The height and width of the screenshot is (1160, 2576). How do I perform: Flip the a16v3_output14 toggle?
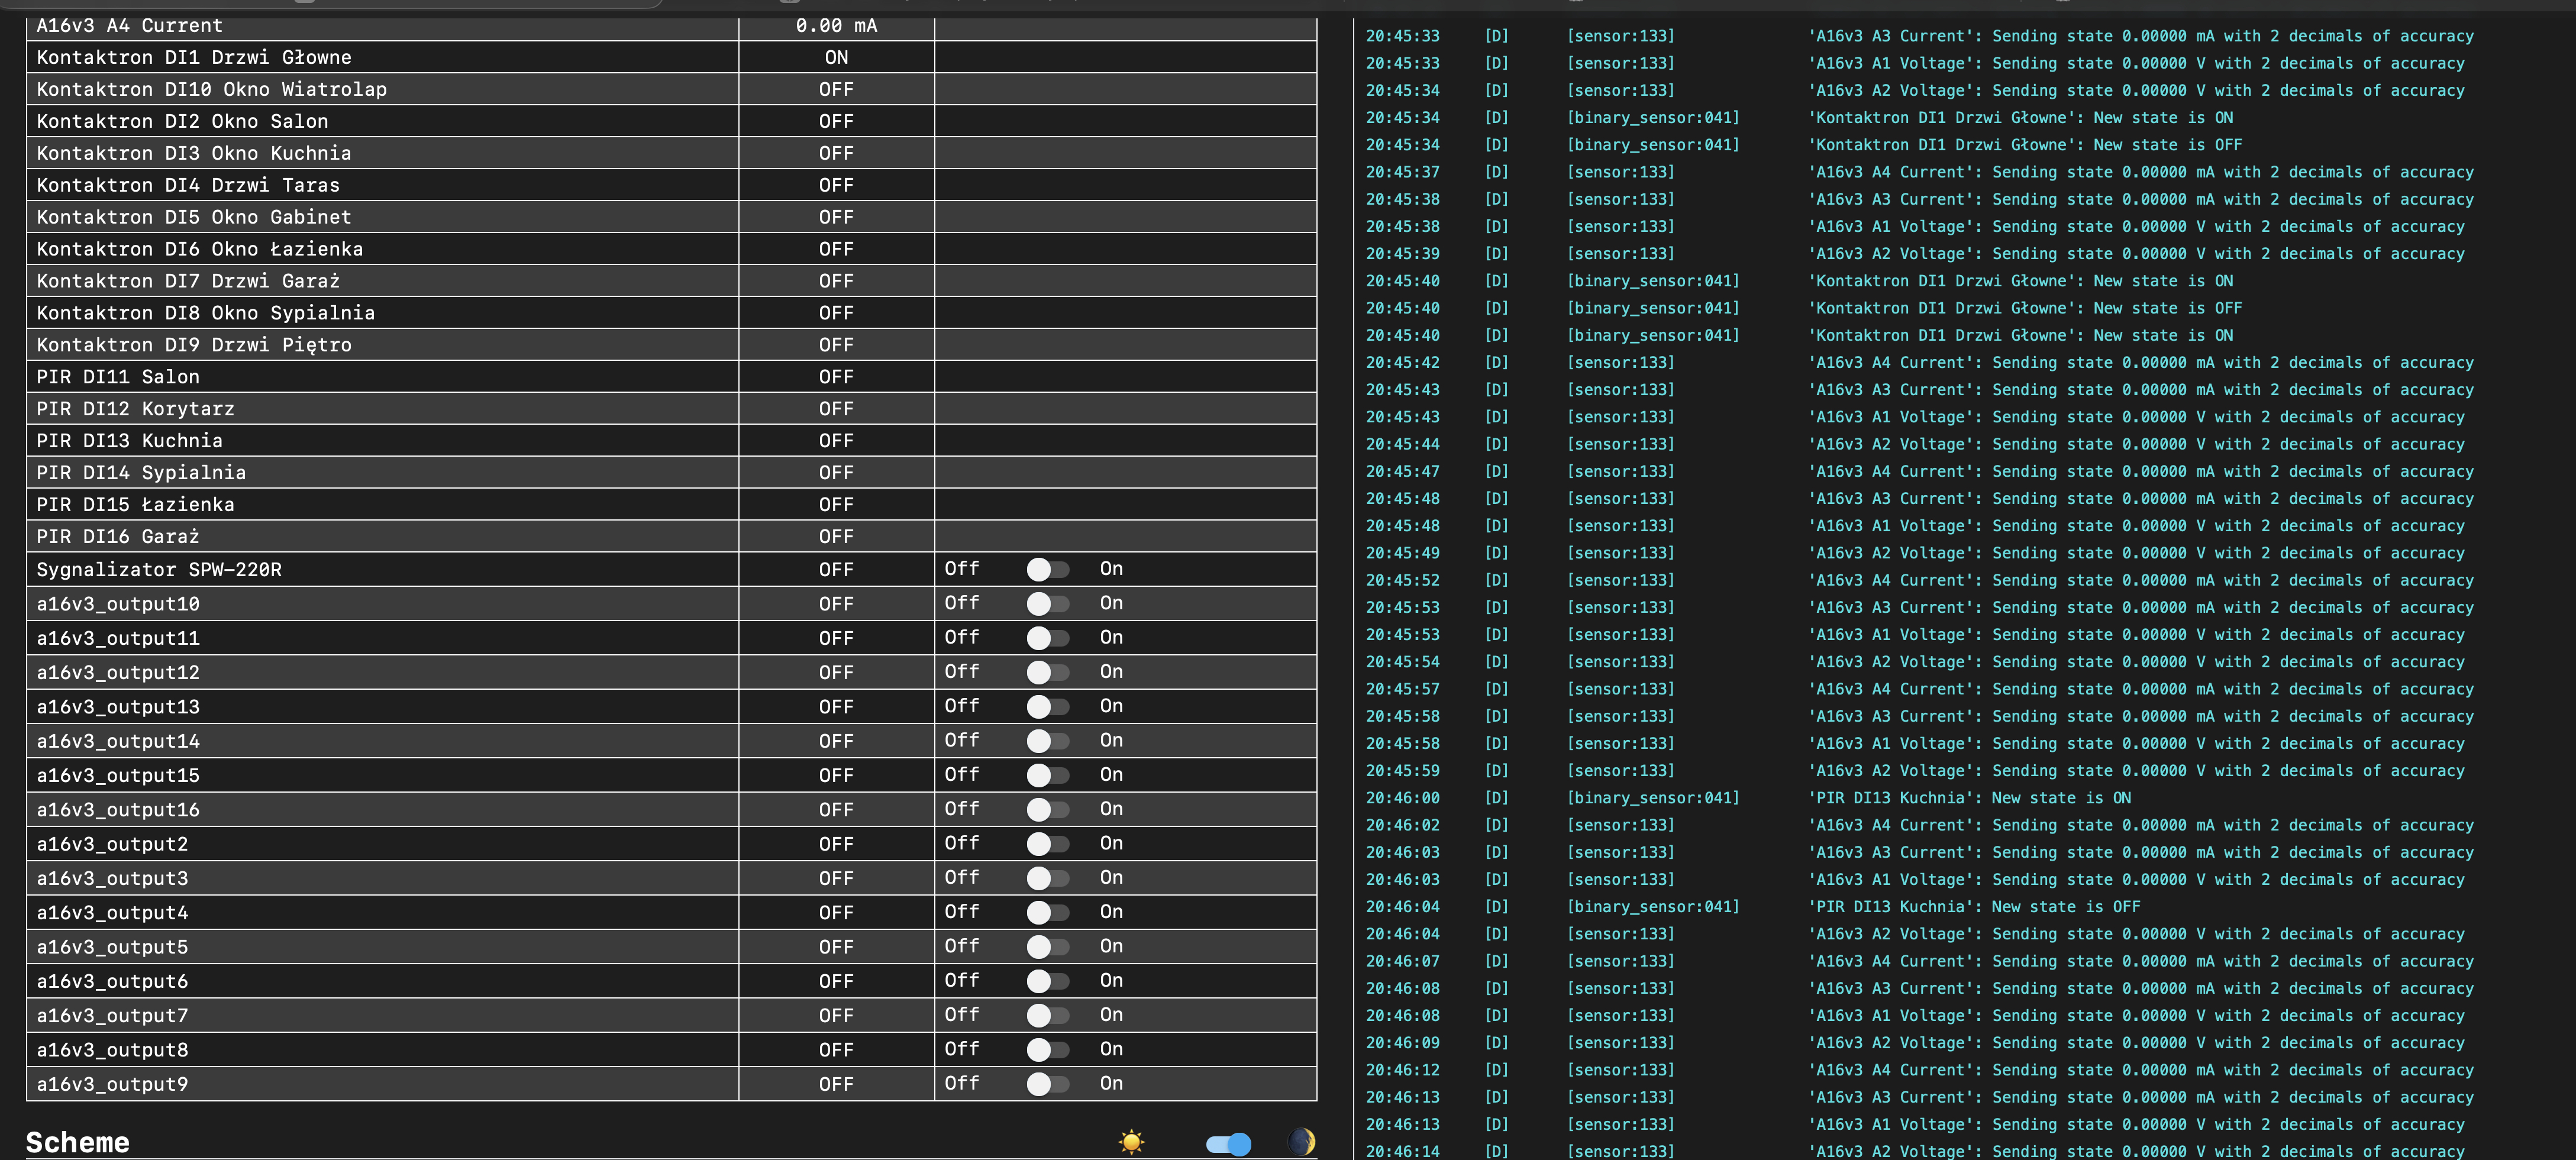click(1047, 741)
